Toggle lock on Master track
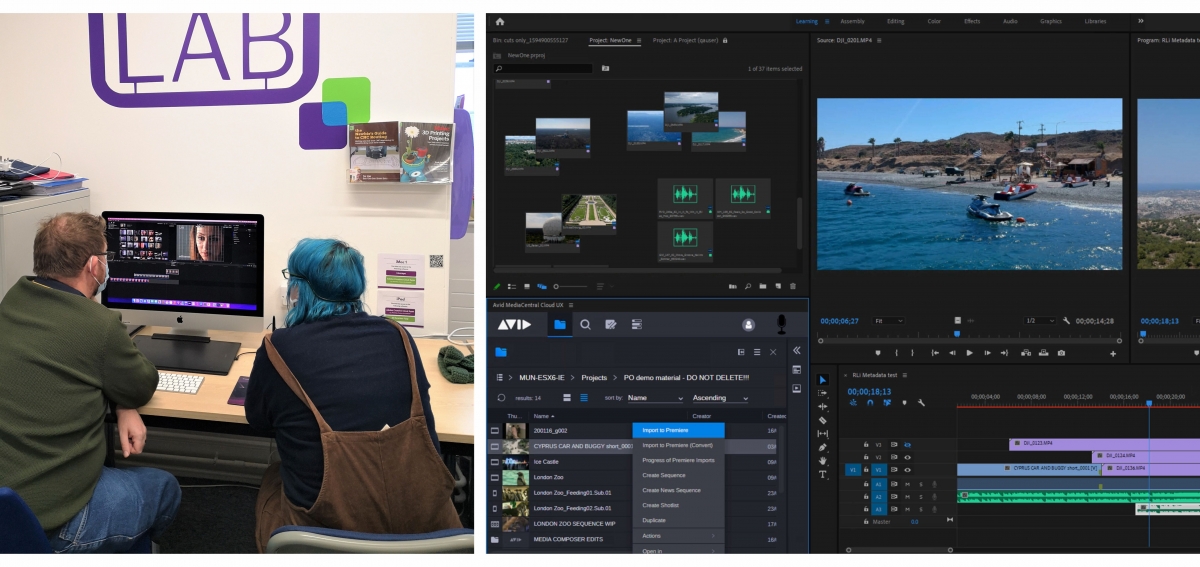The image size is (1200, 567). pyautogui.click(x=866, y=521)
